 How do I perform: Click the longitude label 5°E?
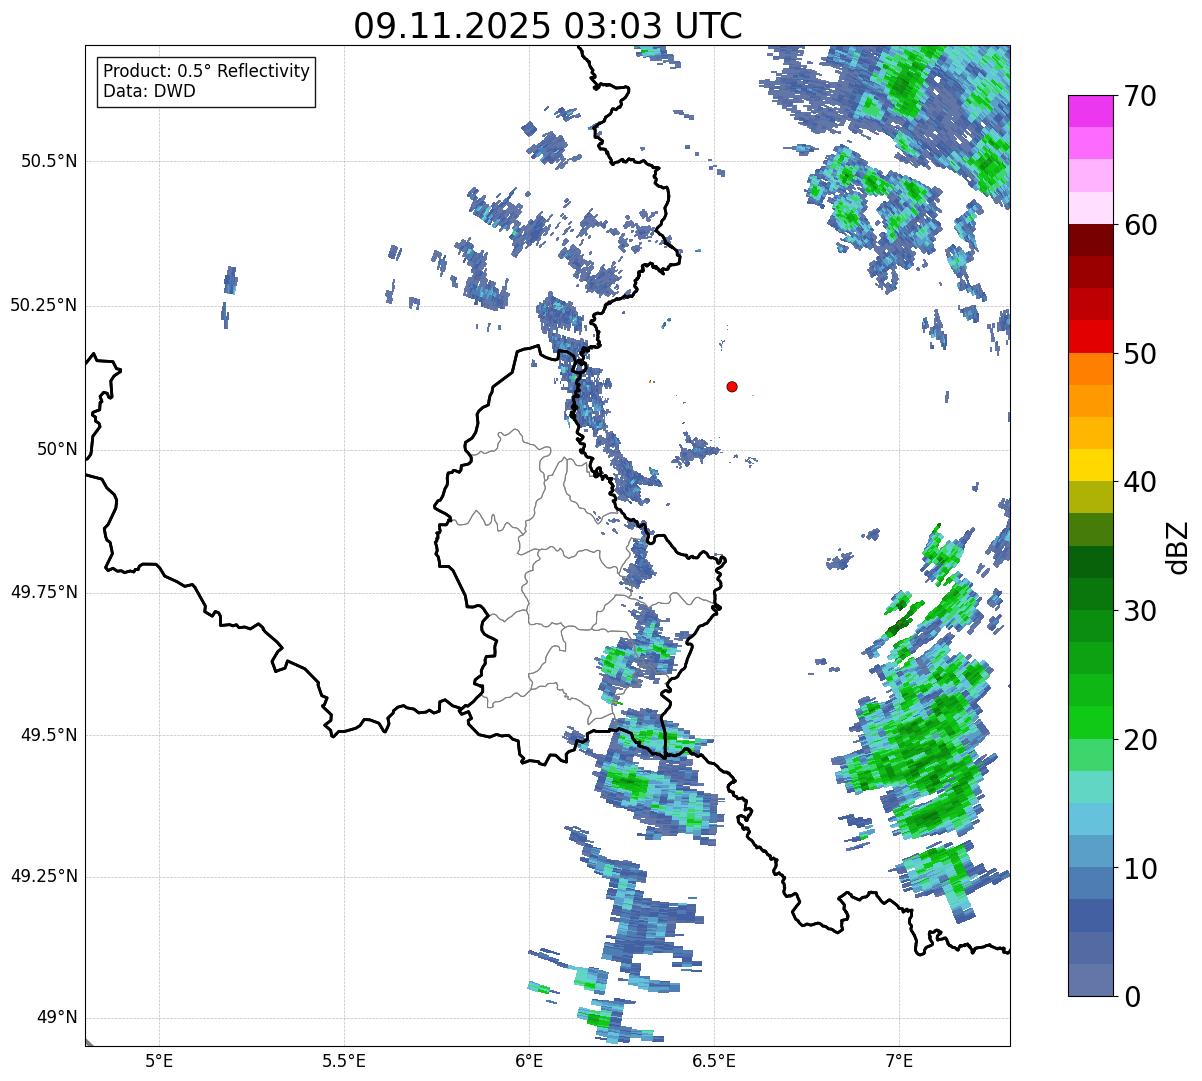coord(159,1061)
